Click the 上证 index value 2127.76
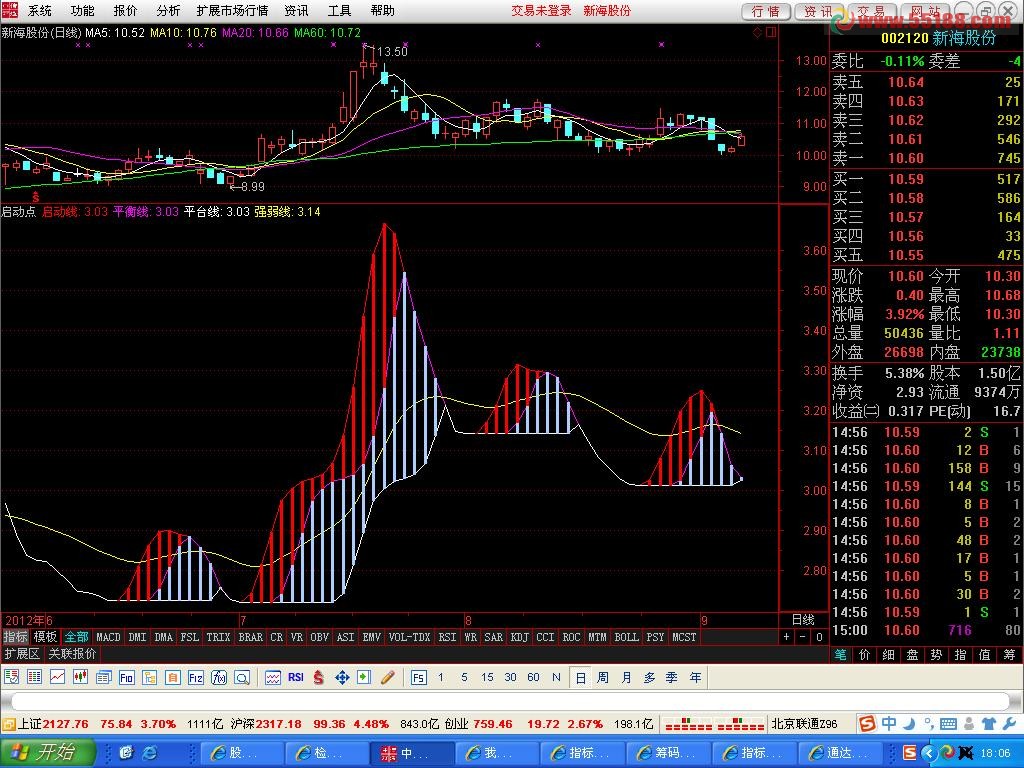The height and width of the screenshot is (768, 1024). tap(65, 724)
